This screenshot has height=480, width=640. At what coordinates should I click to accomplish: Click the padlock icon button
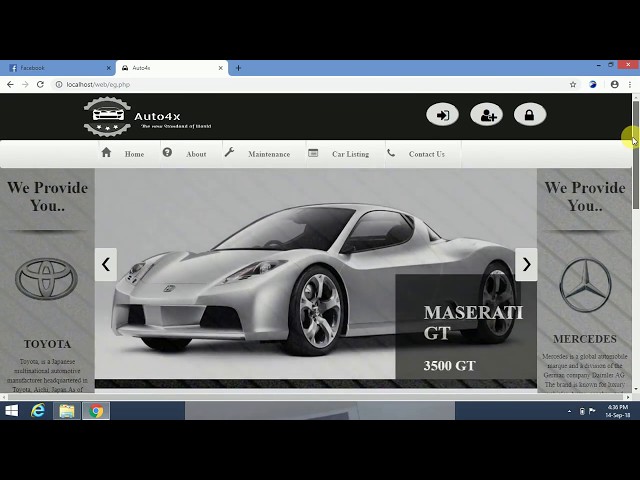(x=530, y=115)
